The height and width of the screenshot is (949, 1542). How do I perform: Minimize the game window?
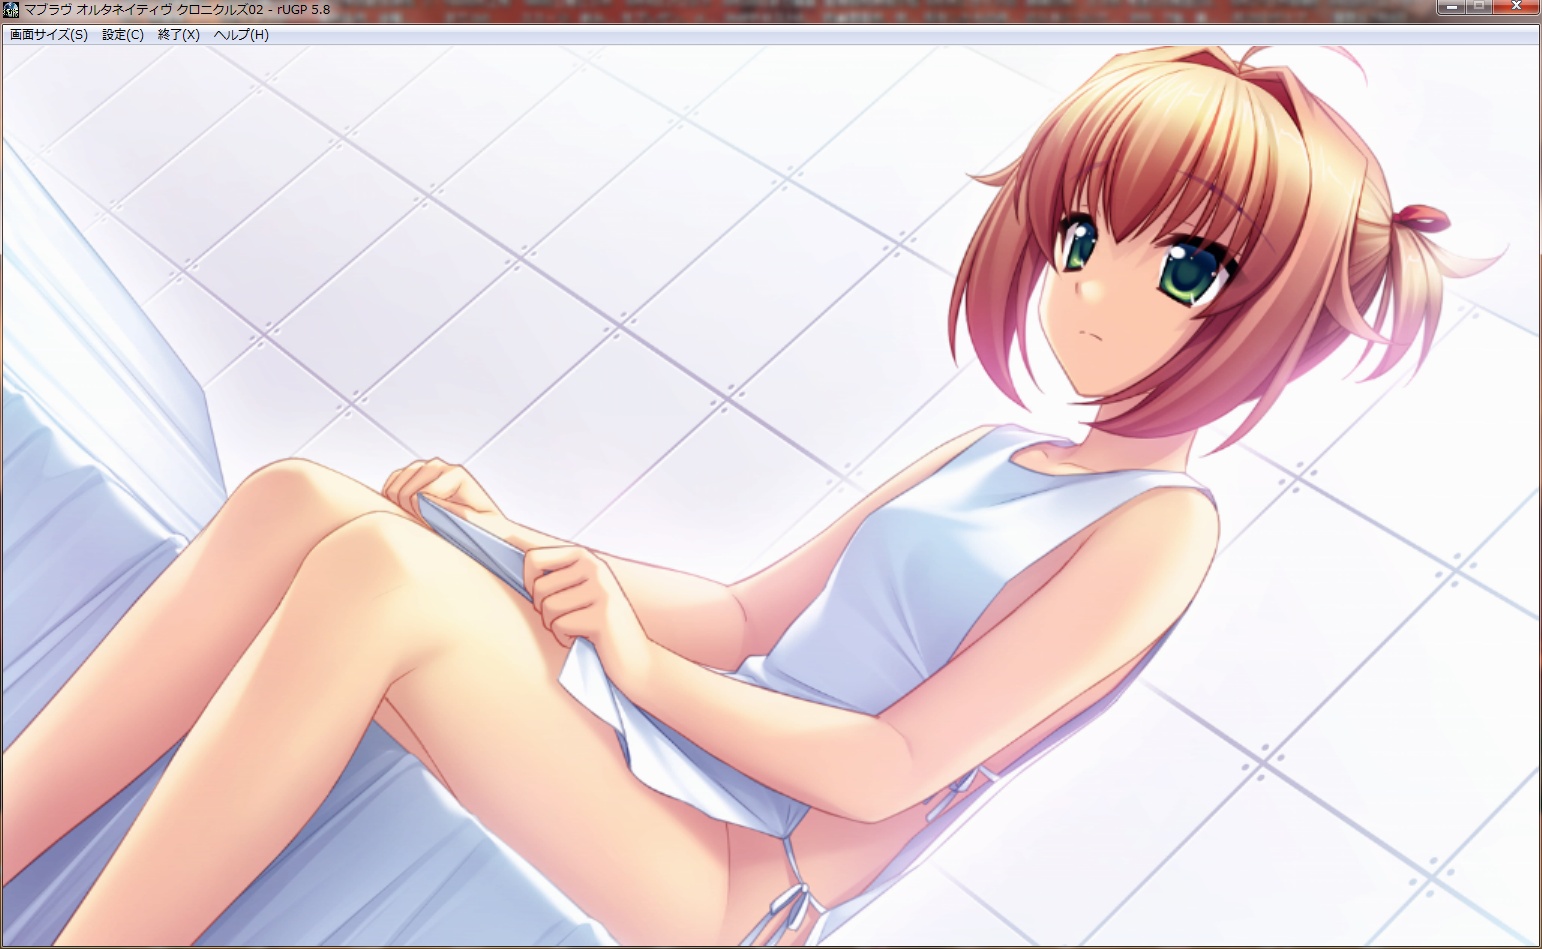pos(1450,7)
